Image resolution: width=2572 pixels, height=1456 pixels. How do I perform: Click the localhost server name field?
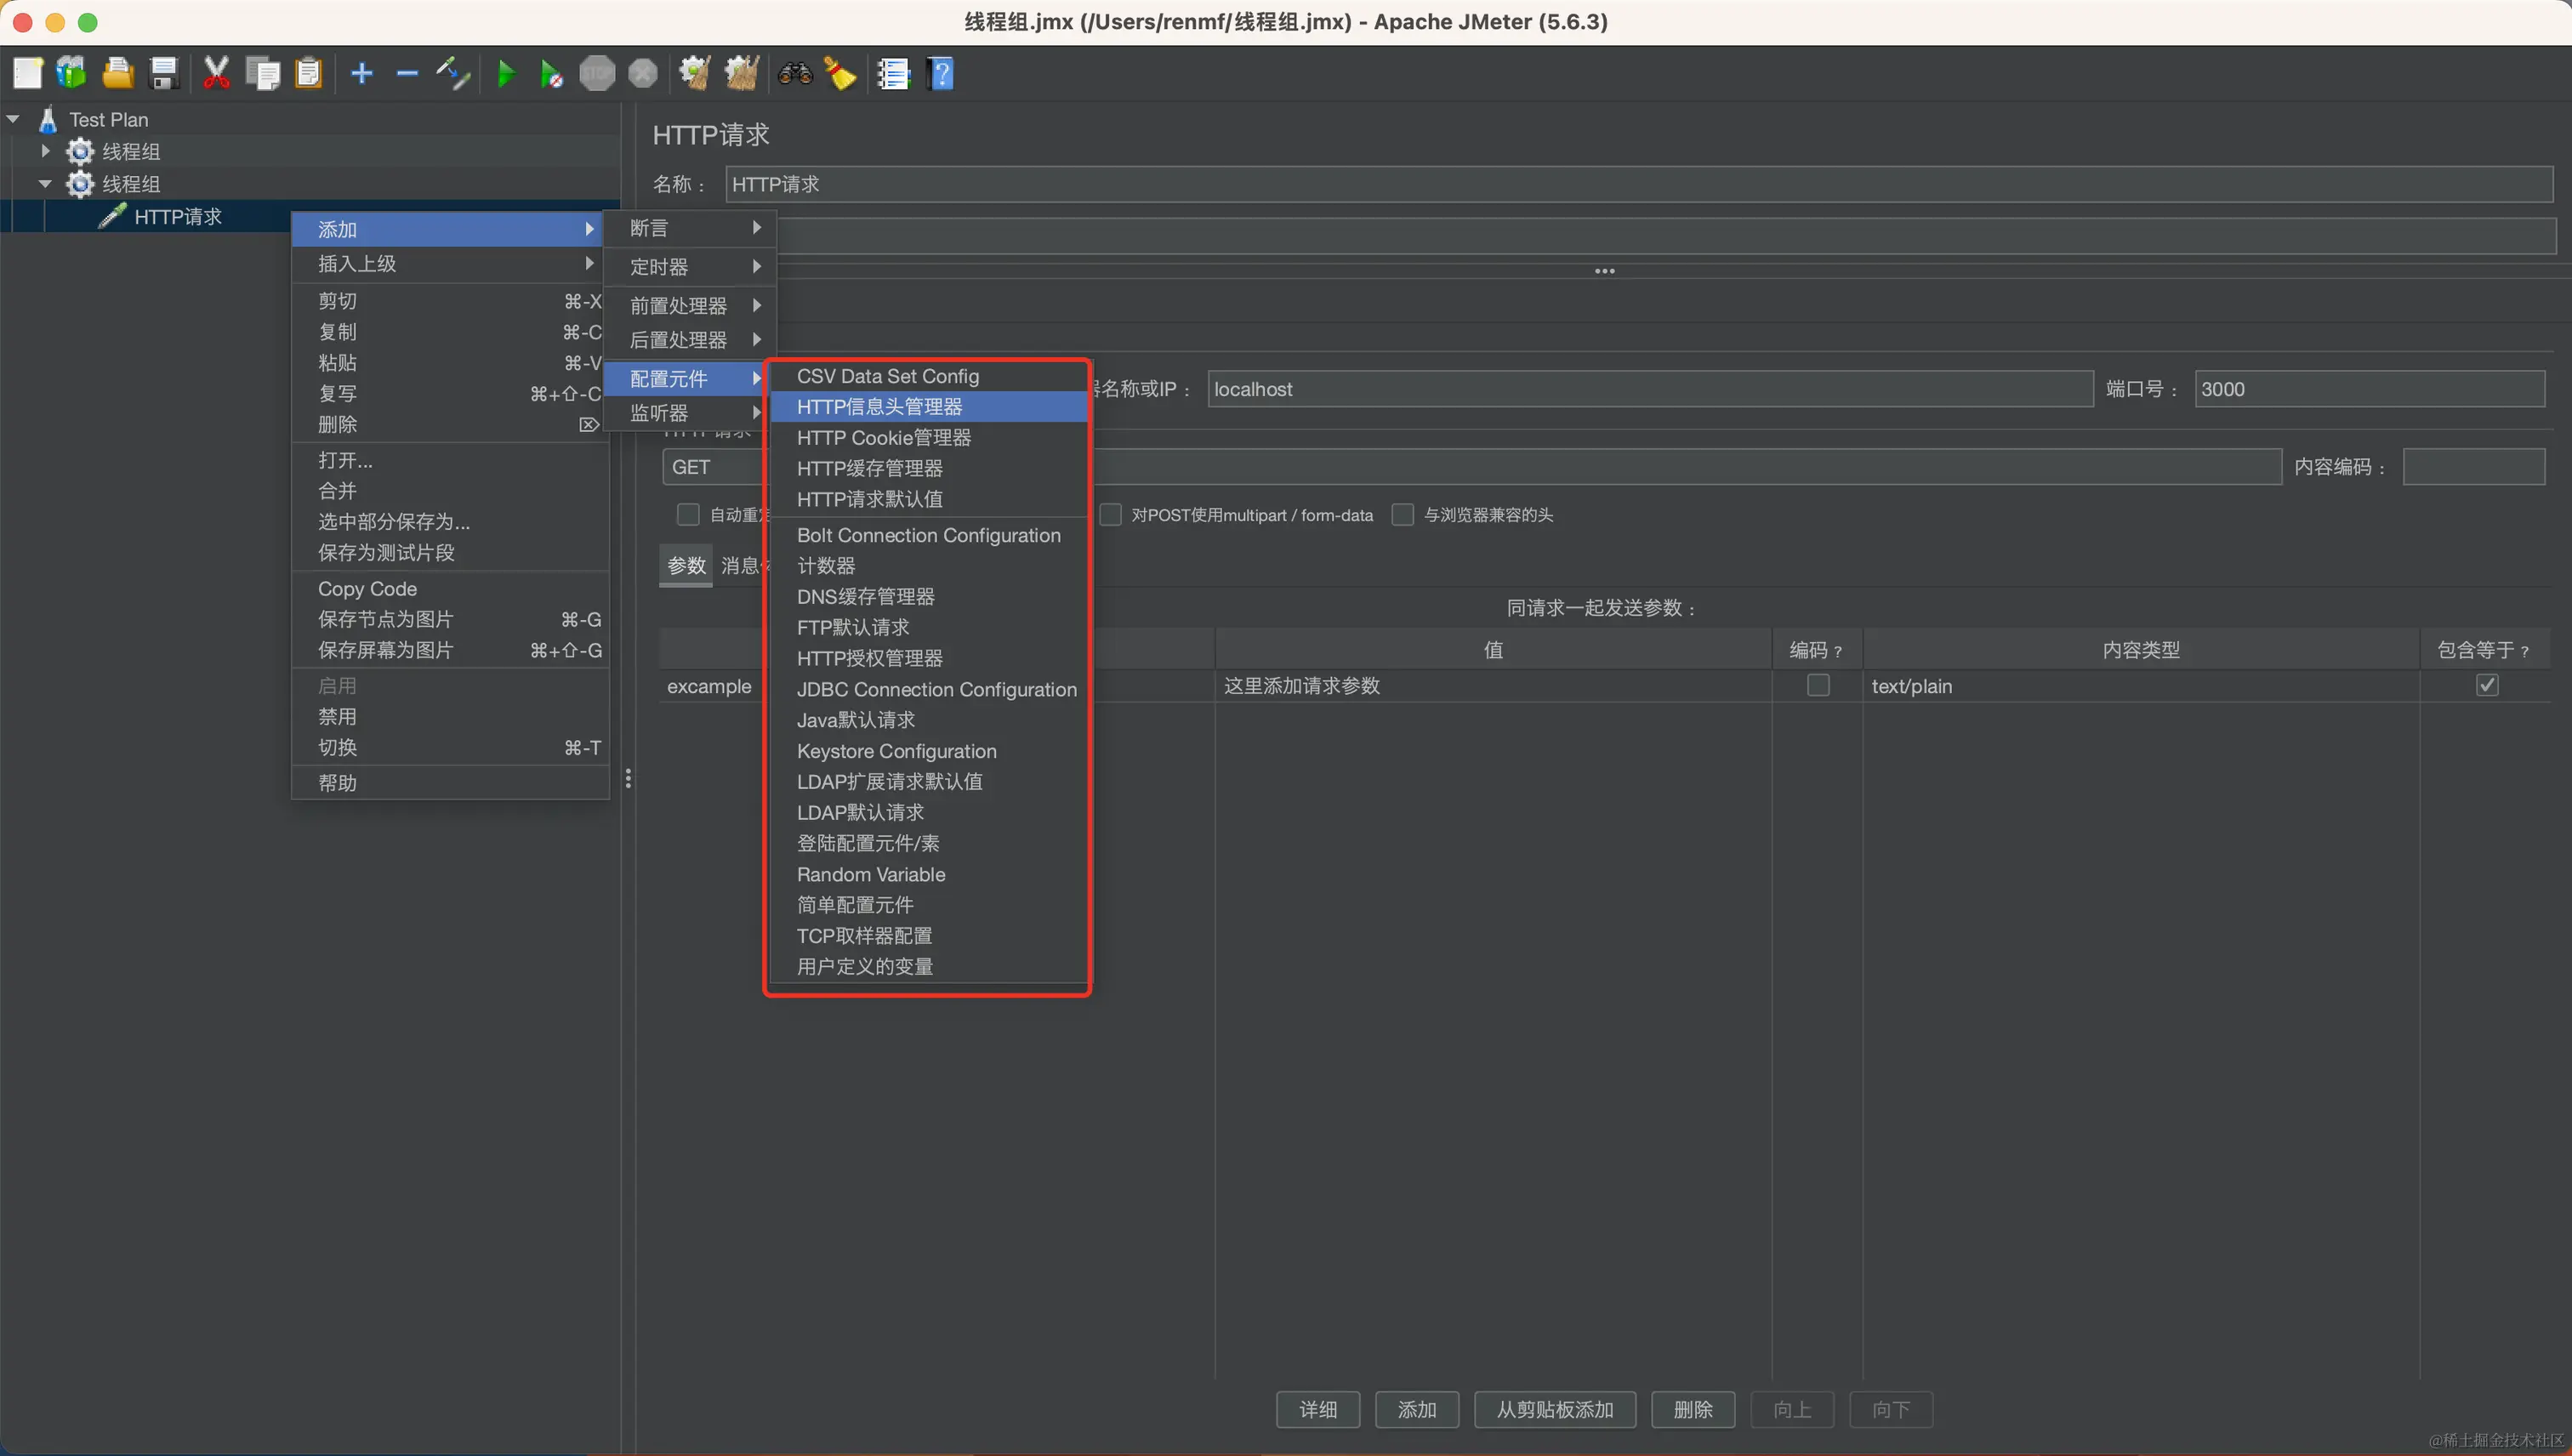point(1650,389)
